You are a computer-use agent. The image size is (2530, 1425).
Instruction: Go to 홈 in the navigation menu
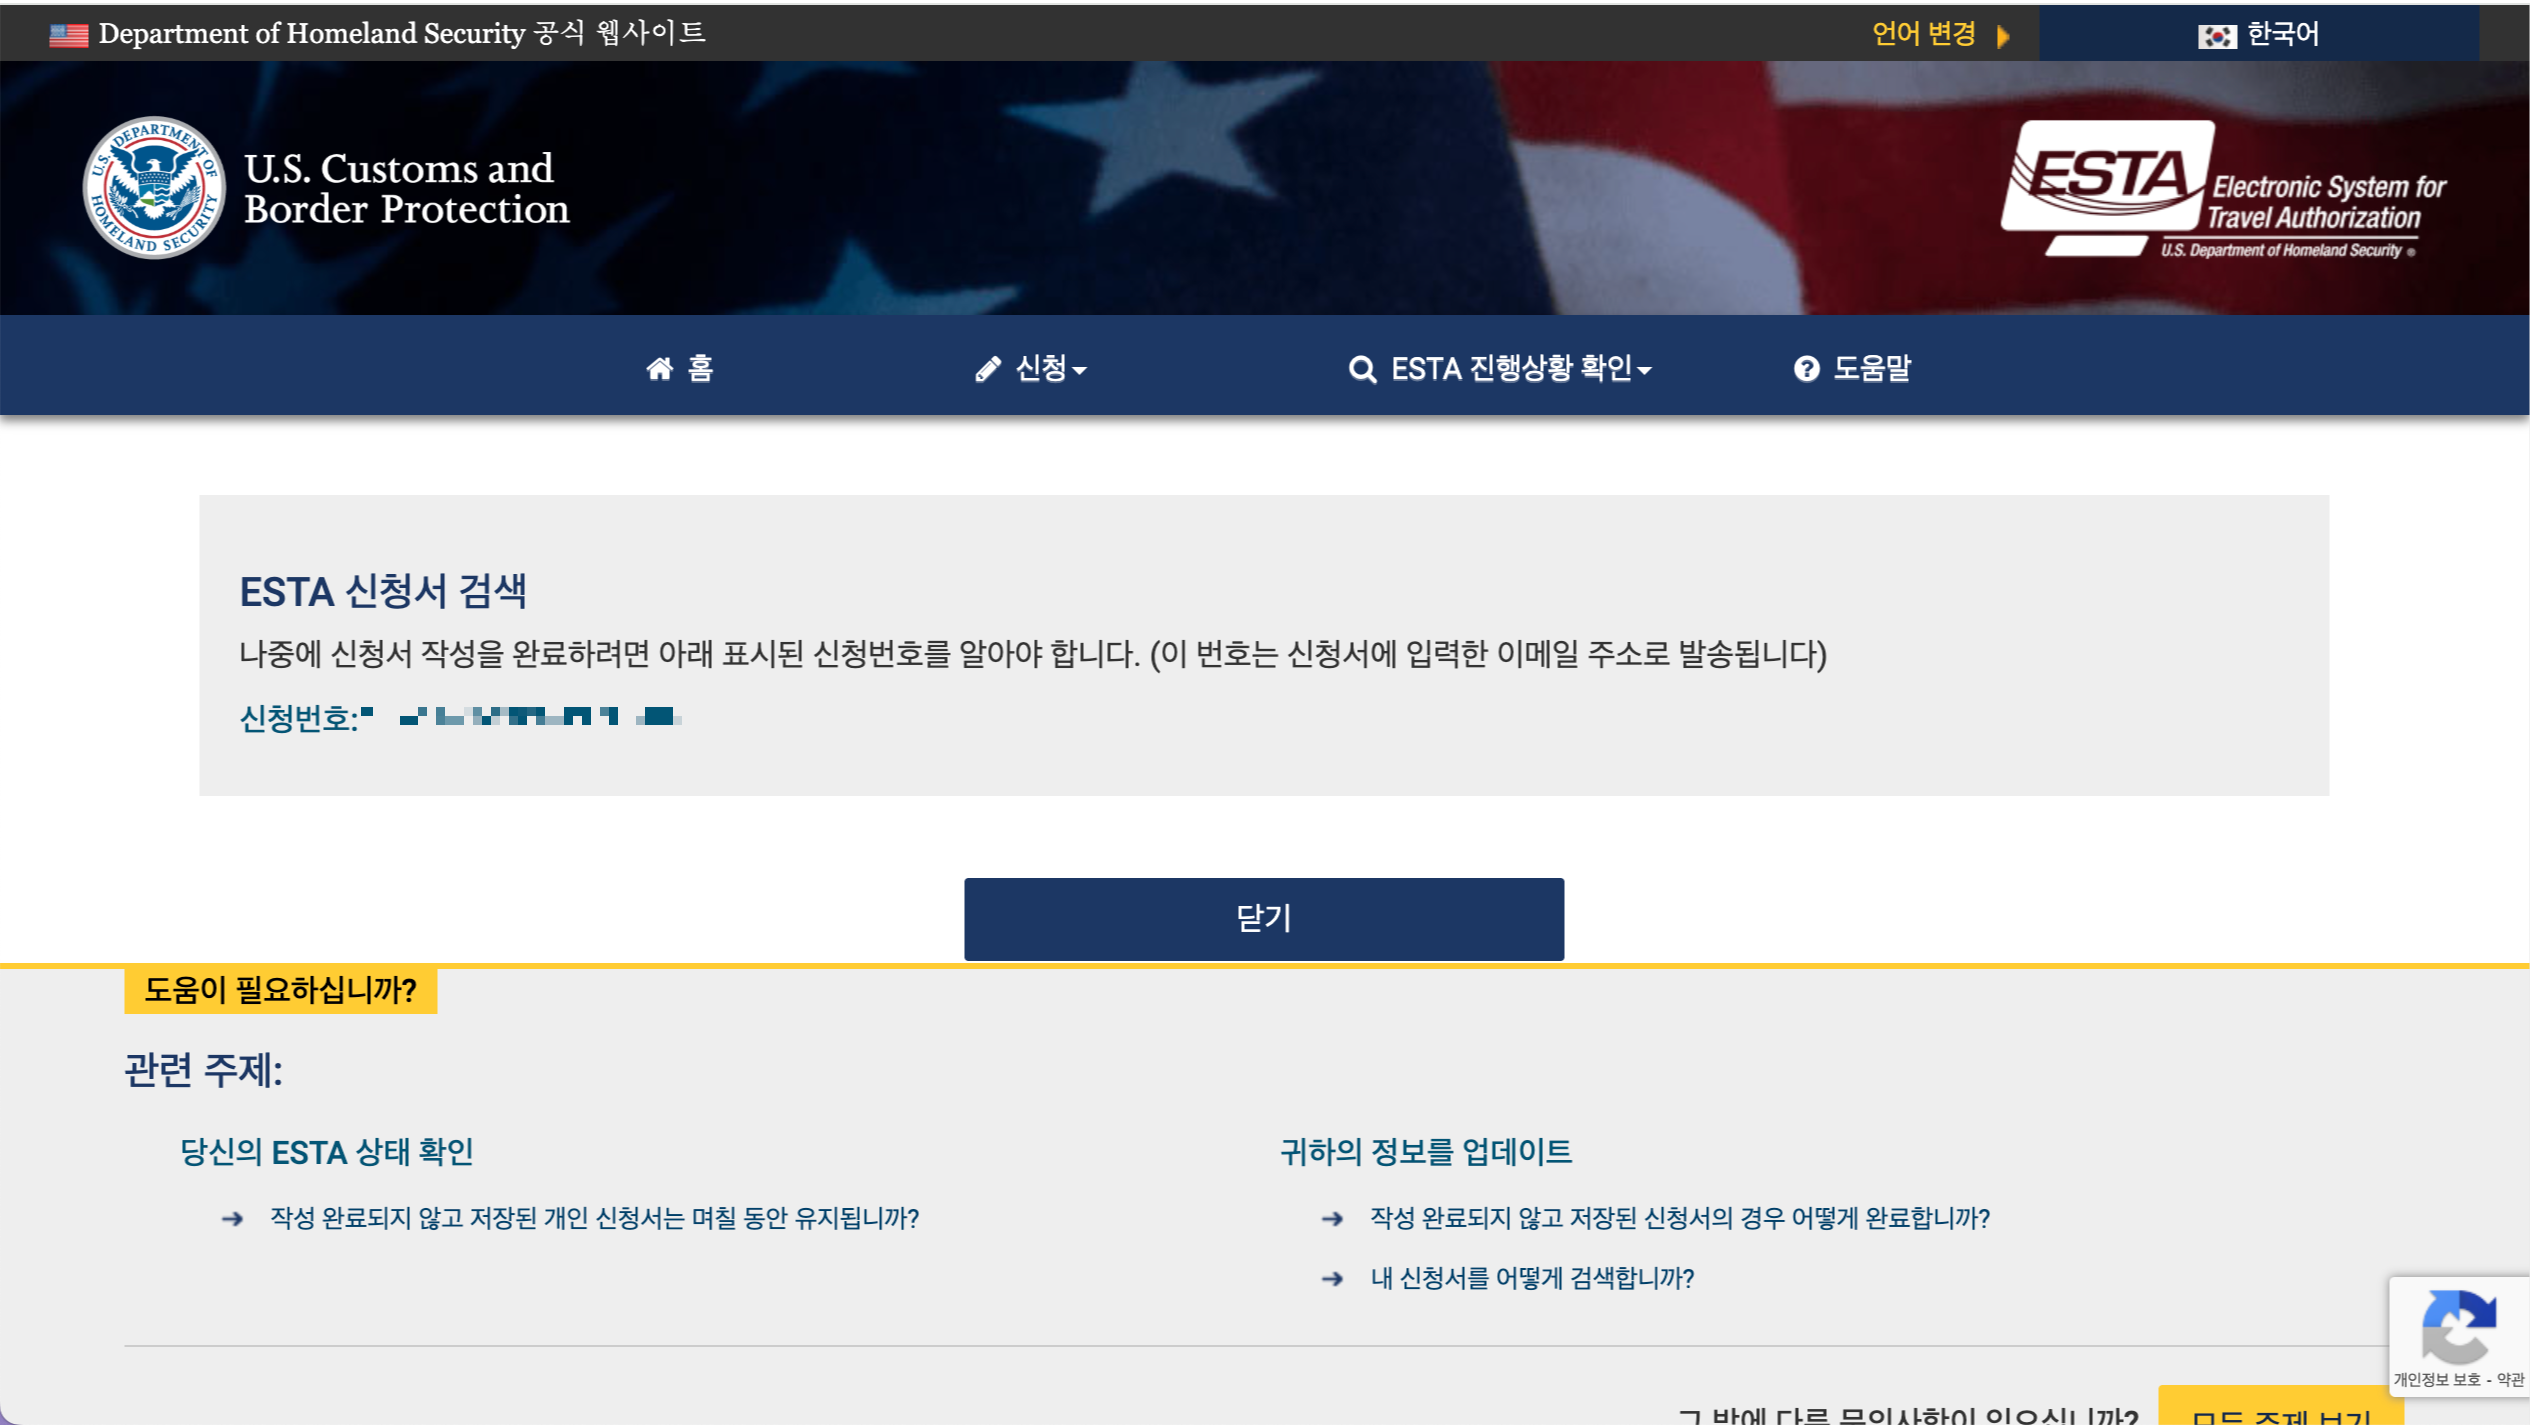pos(700,369)
